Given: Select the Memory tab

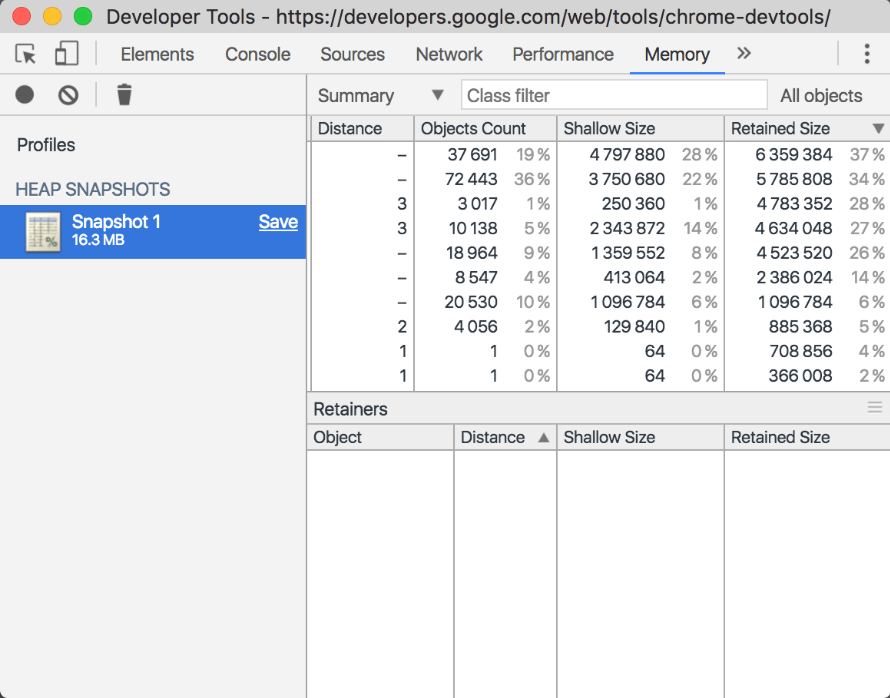Looking at the screenshot, I should (677, 54).
